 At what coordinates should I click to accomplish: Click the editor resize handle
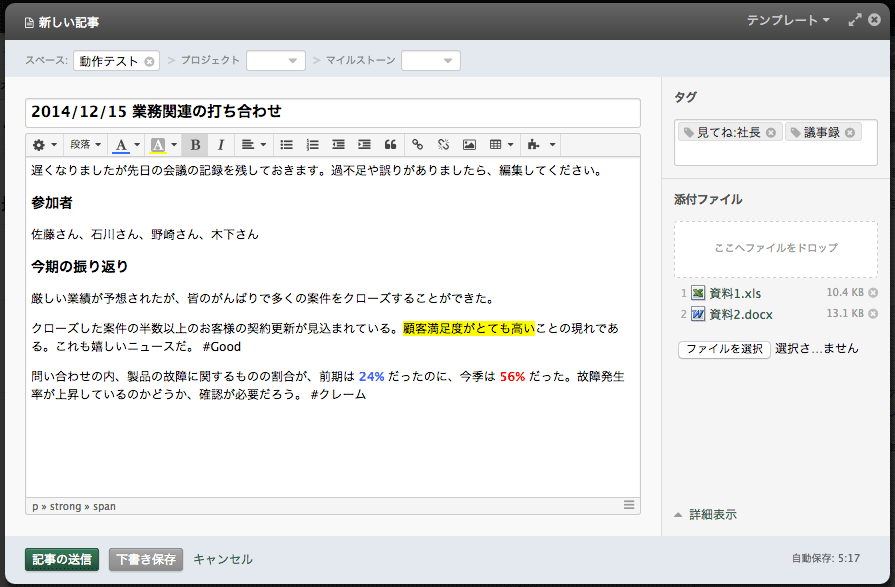coord(628,505)
